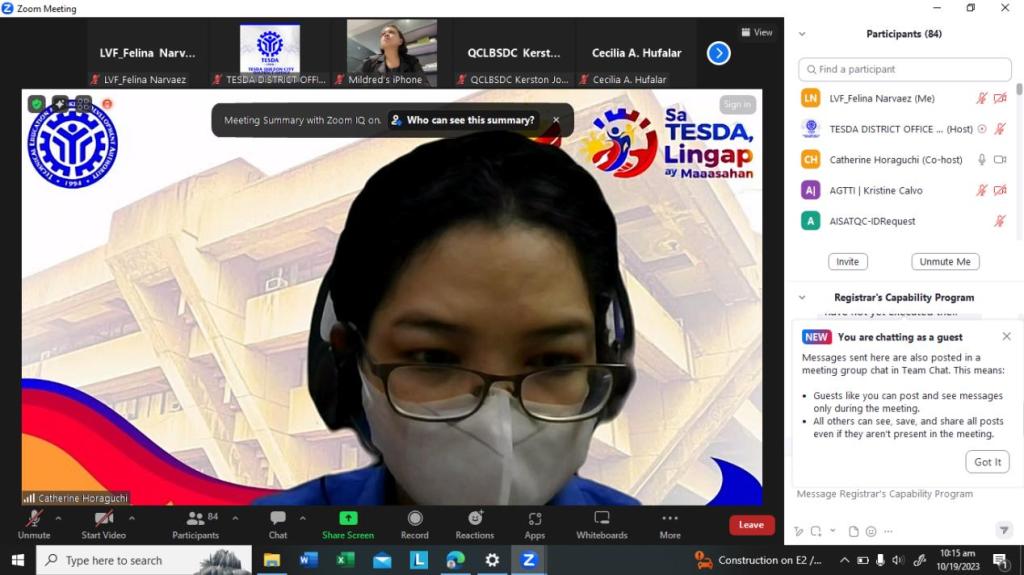Start recording with the Record icon
The width and height of the screenshot is (1024, 575).
tap(414, 518)
